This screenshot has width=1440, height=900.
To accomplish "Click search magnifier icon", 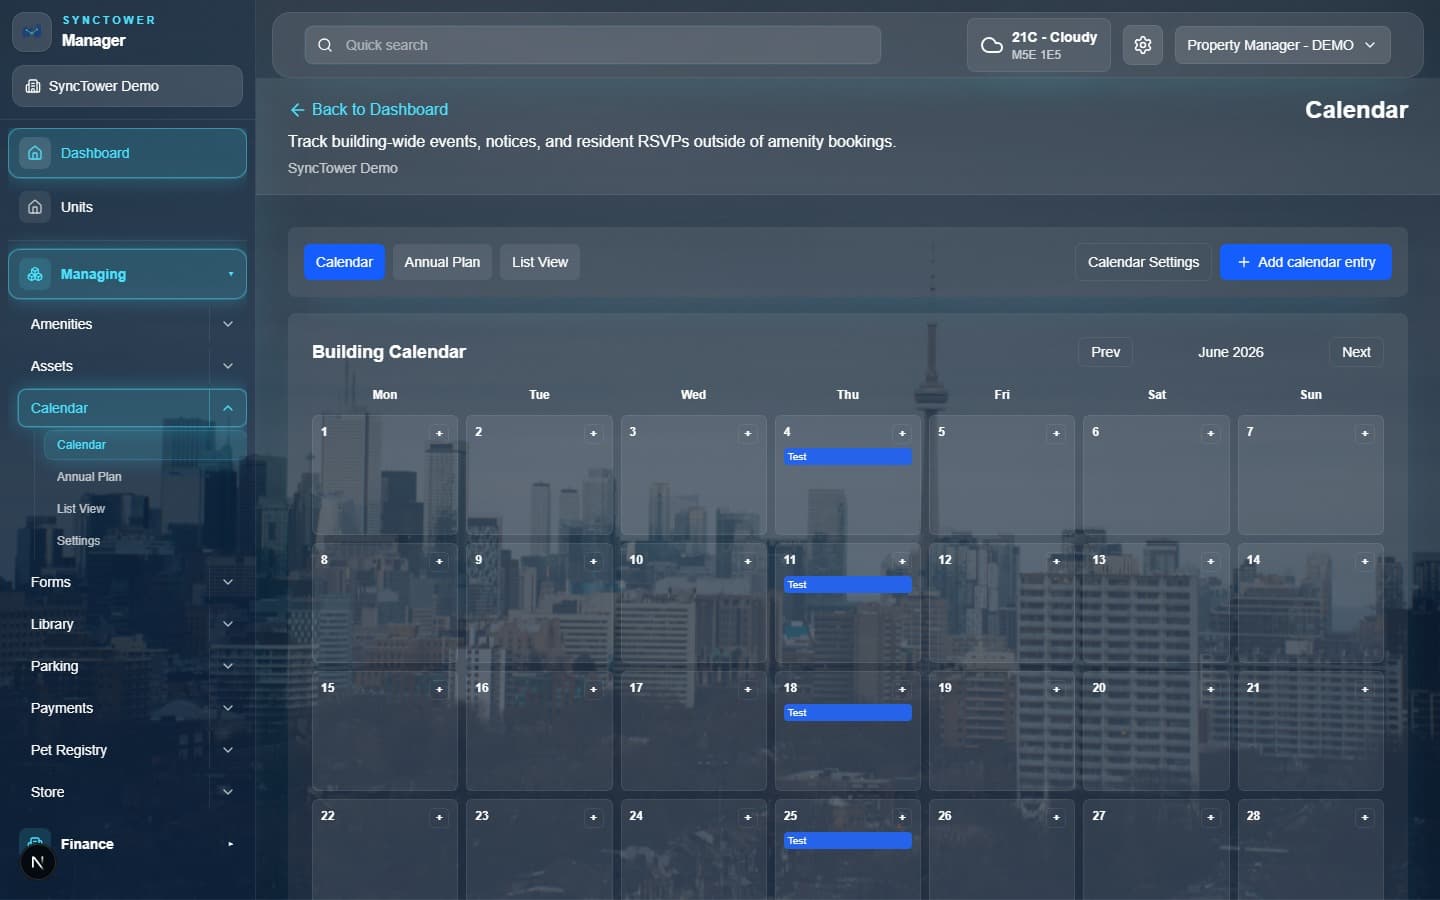I will pos(325,45).
